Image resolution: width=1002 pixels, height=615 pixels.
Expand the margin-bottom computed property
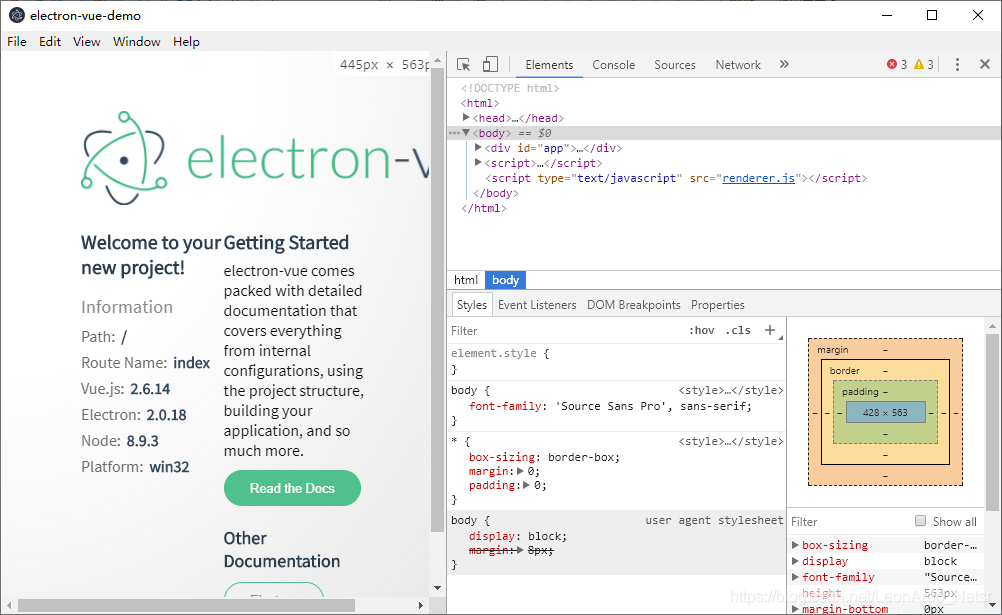click(x=796, y=609)
